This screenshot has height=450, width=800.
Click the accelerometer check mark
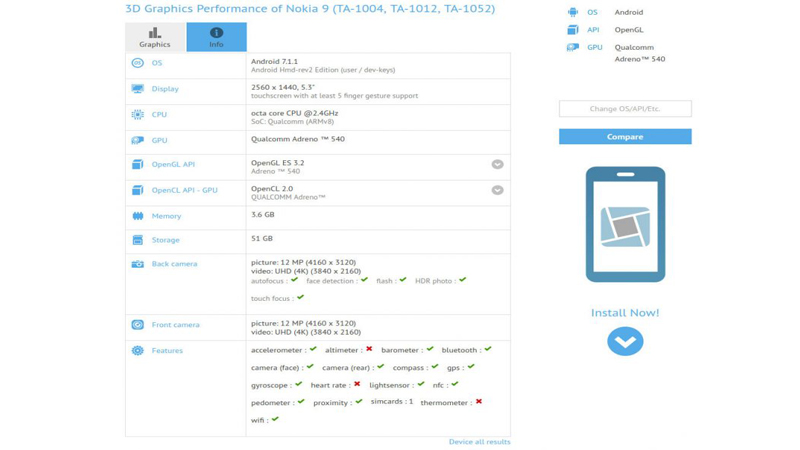point(313,349)
